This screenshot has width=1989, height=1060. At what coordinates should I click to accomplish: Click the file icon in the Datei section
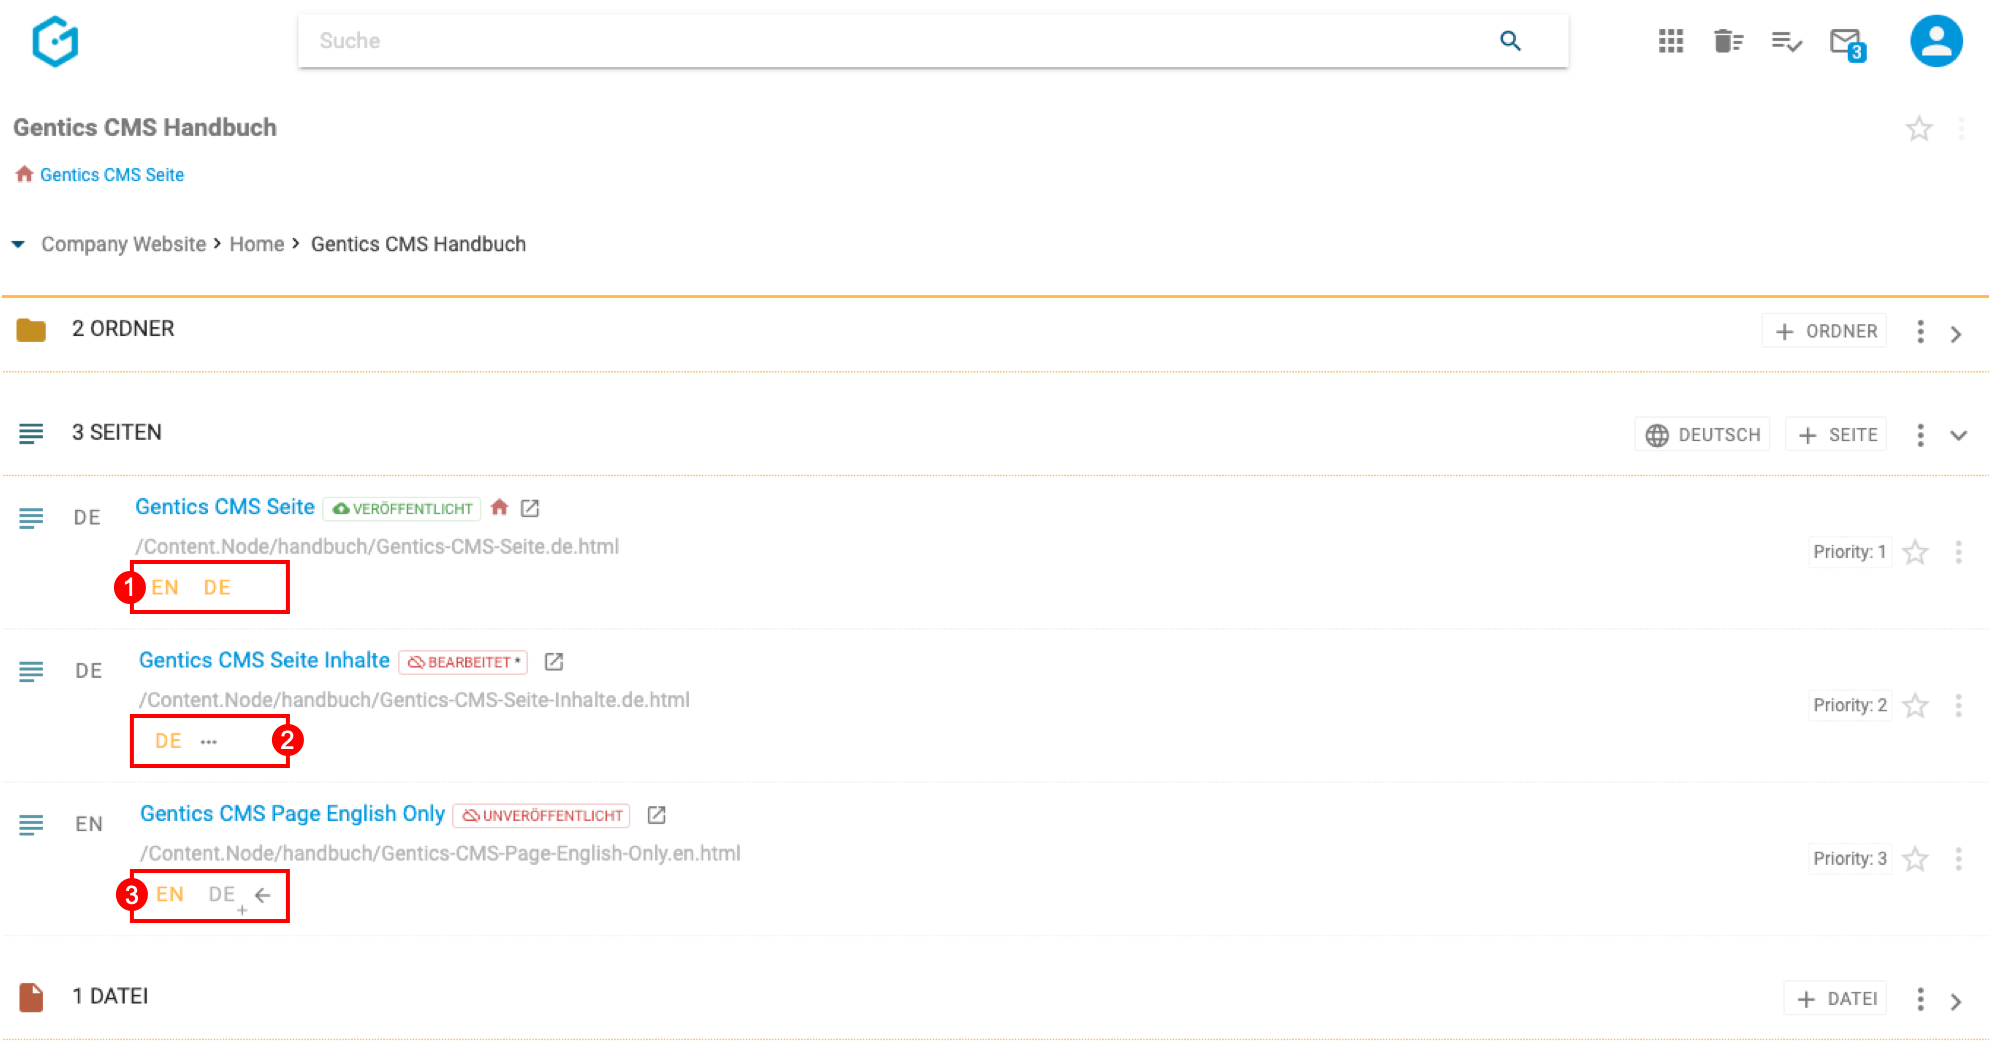(x=31, y=997)
